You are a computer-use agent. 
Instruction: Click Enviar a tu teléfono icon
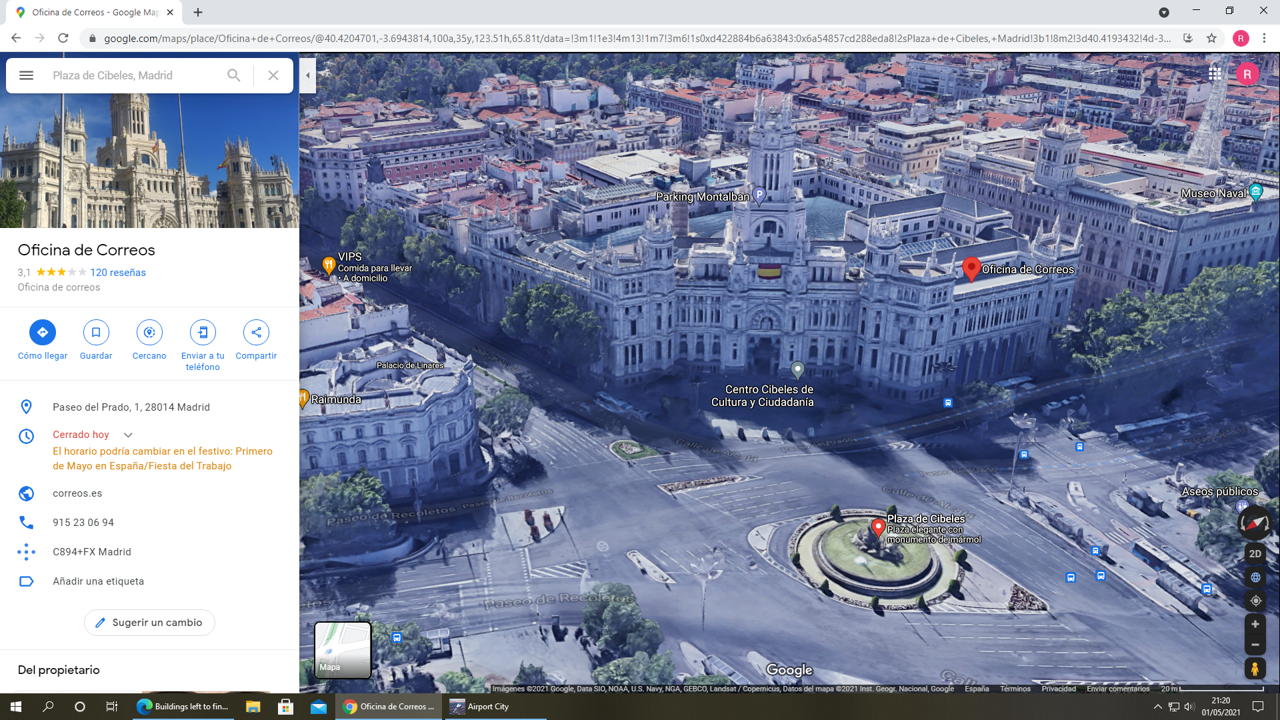tap(202, 332)
